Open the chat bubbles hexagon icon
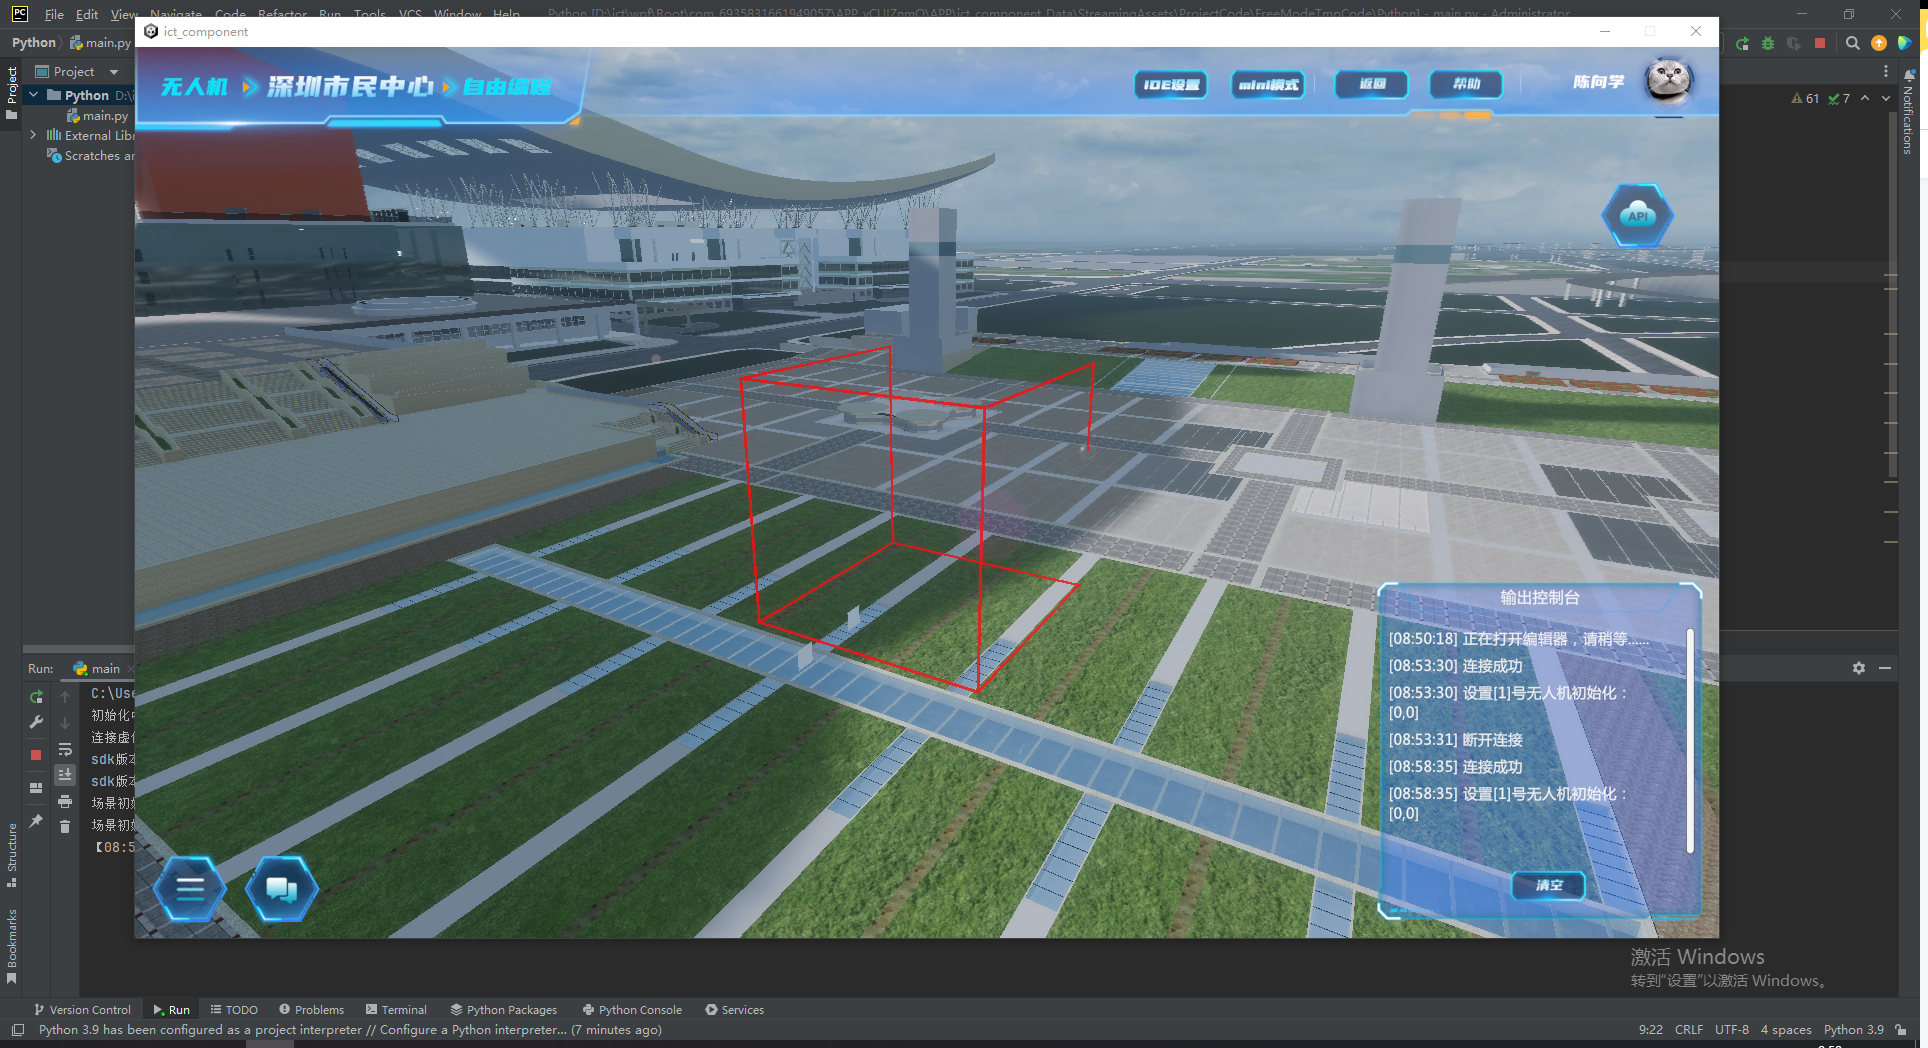Image resolution: width=1928 pixels, height=1048 pixels. click(x=281, y=888)
